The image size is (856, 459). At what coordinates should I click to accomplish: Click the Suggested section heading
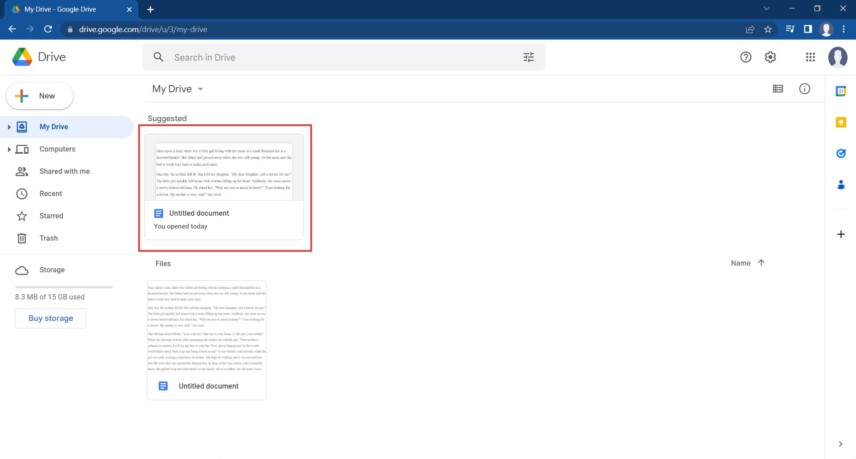tap(167, 118)
